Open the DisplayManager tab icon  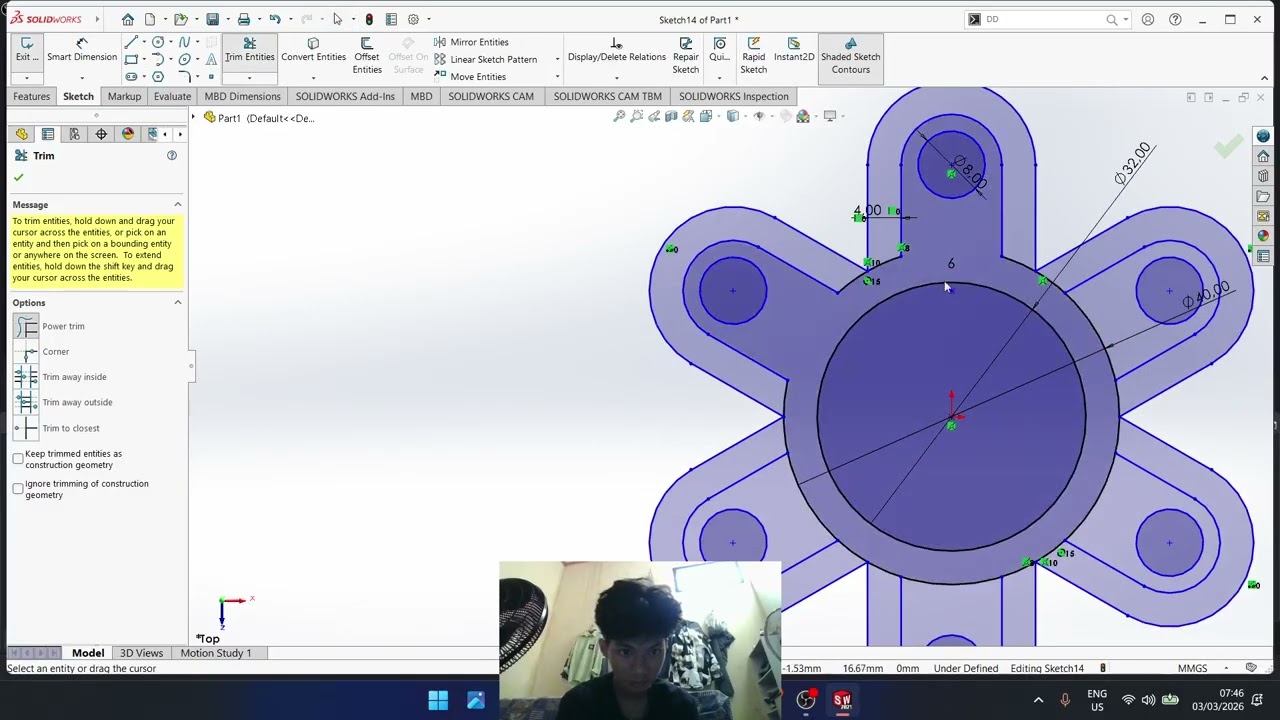(127, 134)
